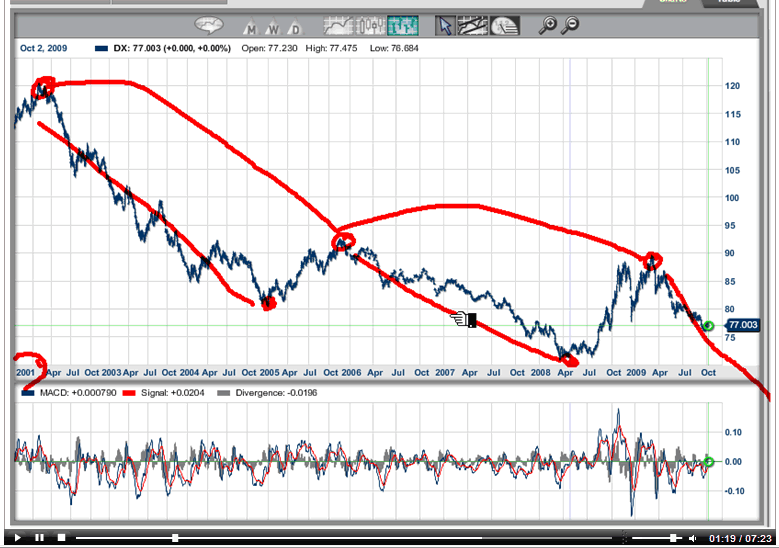The height and width of the screenshot is (548, 779).
Task: Stop the video with the square button
Action: 61,538
